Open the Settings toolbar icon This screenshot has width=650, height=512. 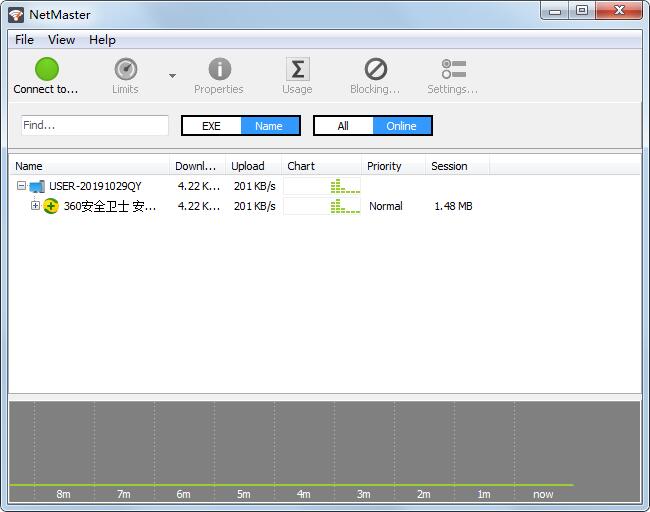[453, 69]
